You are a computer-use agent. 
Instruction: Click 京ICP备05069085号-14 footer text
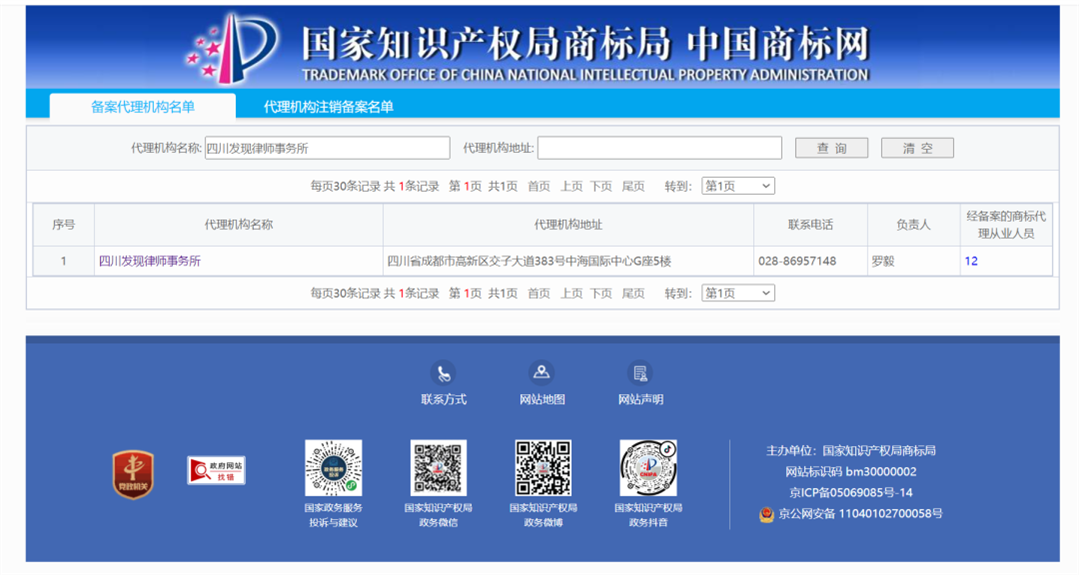coord(851,492)
